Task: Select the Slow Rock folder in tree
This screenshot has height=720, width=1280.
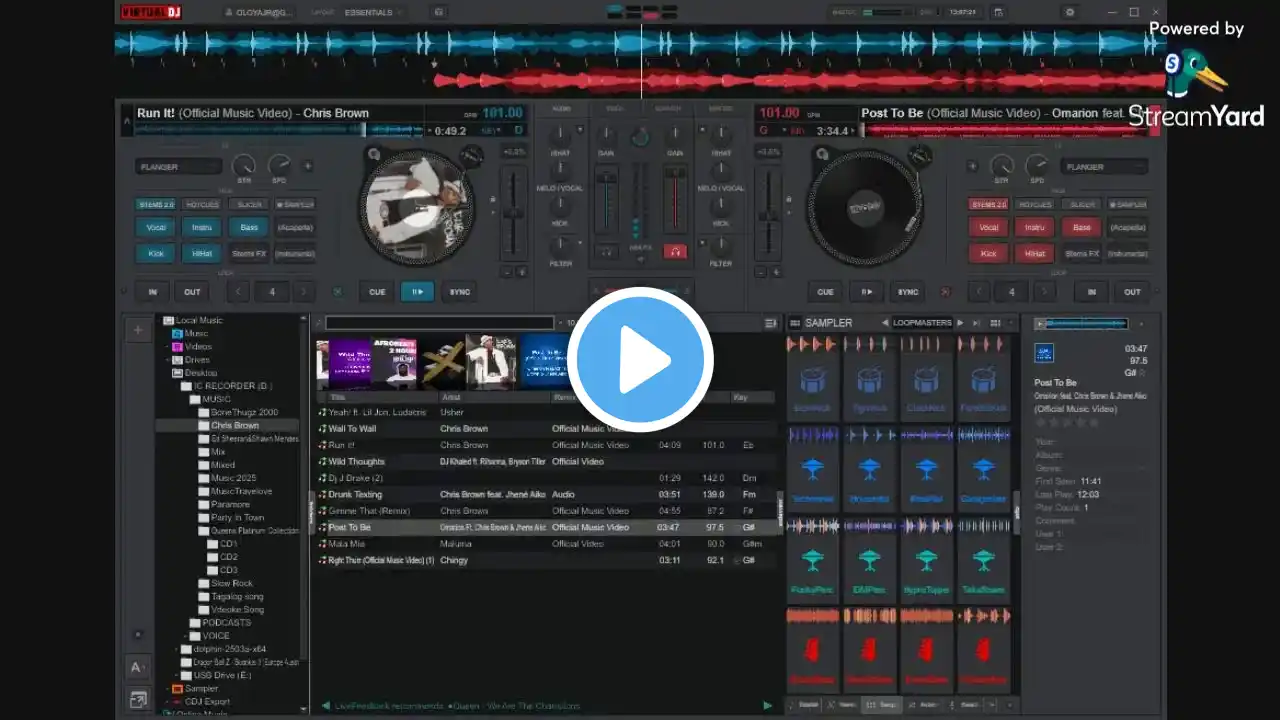Action: pyautogui.click(x=231, y=583)
